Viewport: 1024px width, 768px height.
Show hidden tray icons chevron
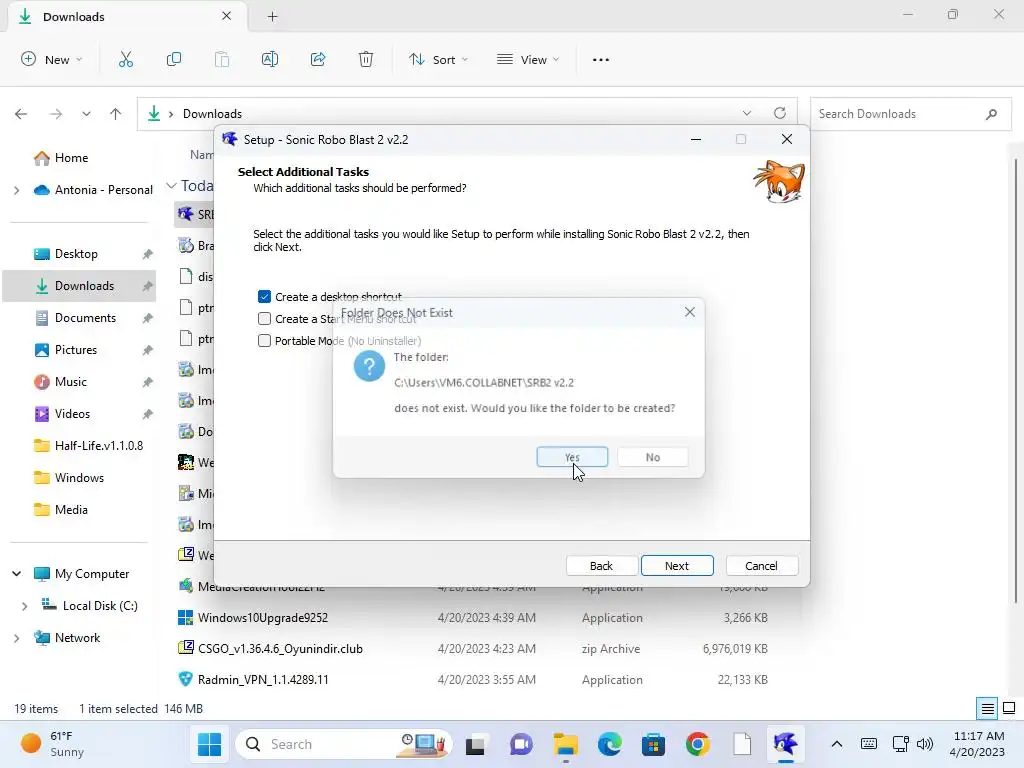[837, 743]
